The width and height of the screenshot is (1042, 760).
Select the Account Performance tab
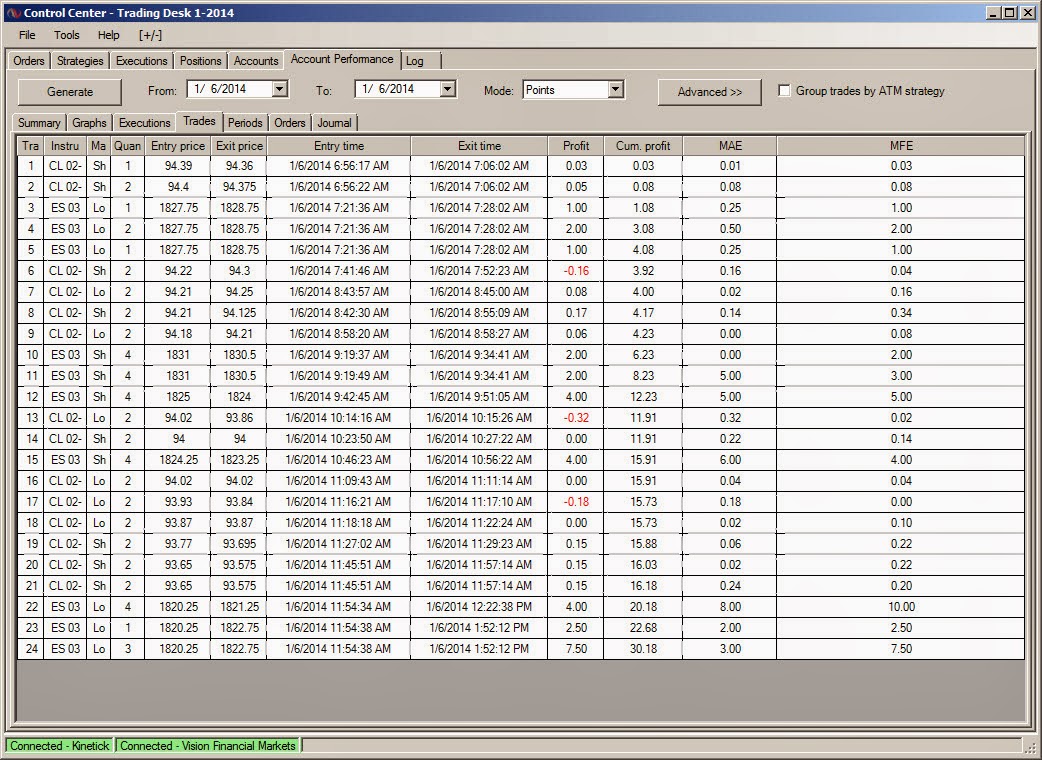pyautogui.click(x=342, y=59)
